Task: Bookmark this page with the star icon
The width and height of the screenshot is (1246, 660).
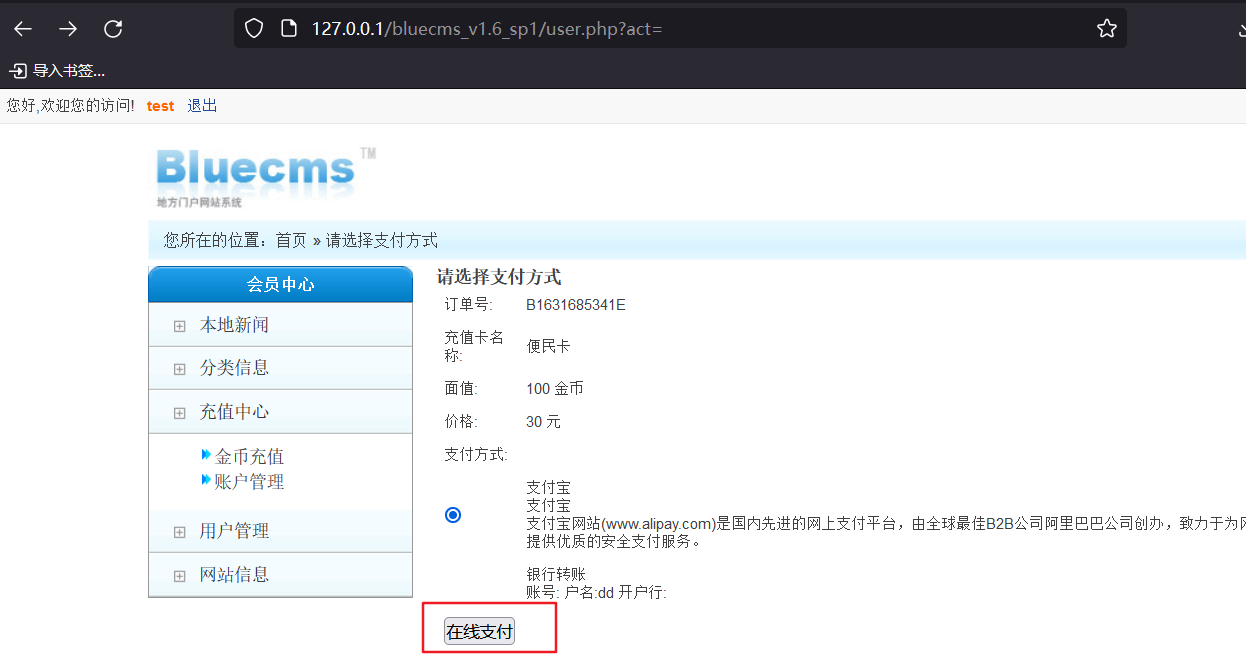Action: point(1106,28)
